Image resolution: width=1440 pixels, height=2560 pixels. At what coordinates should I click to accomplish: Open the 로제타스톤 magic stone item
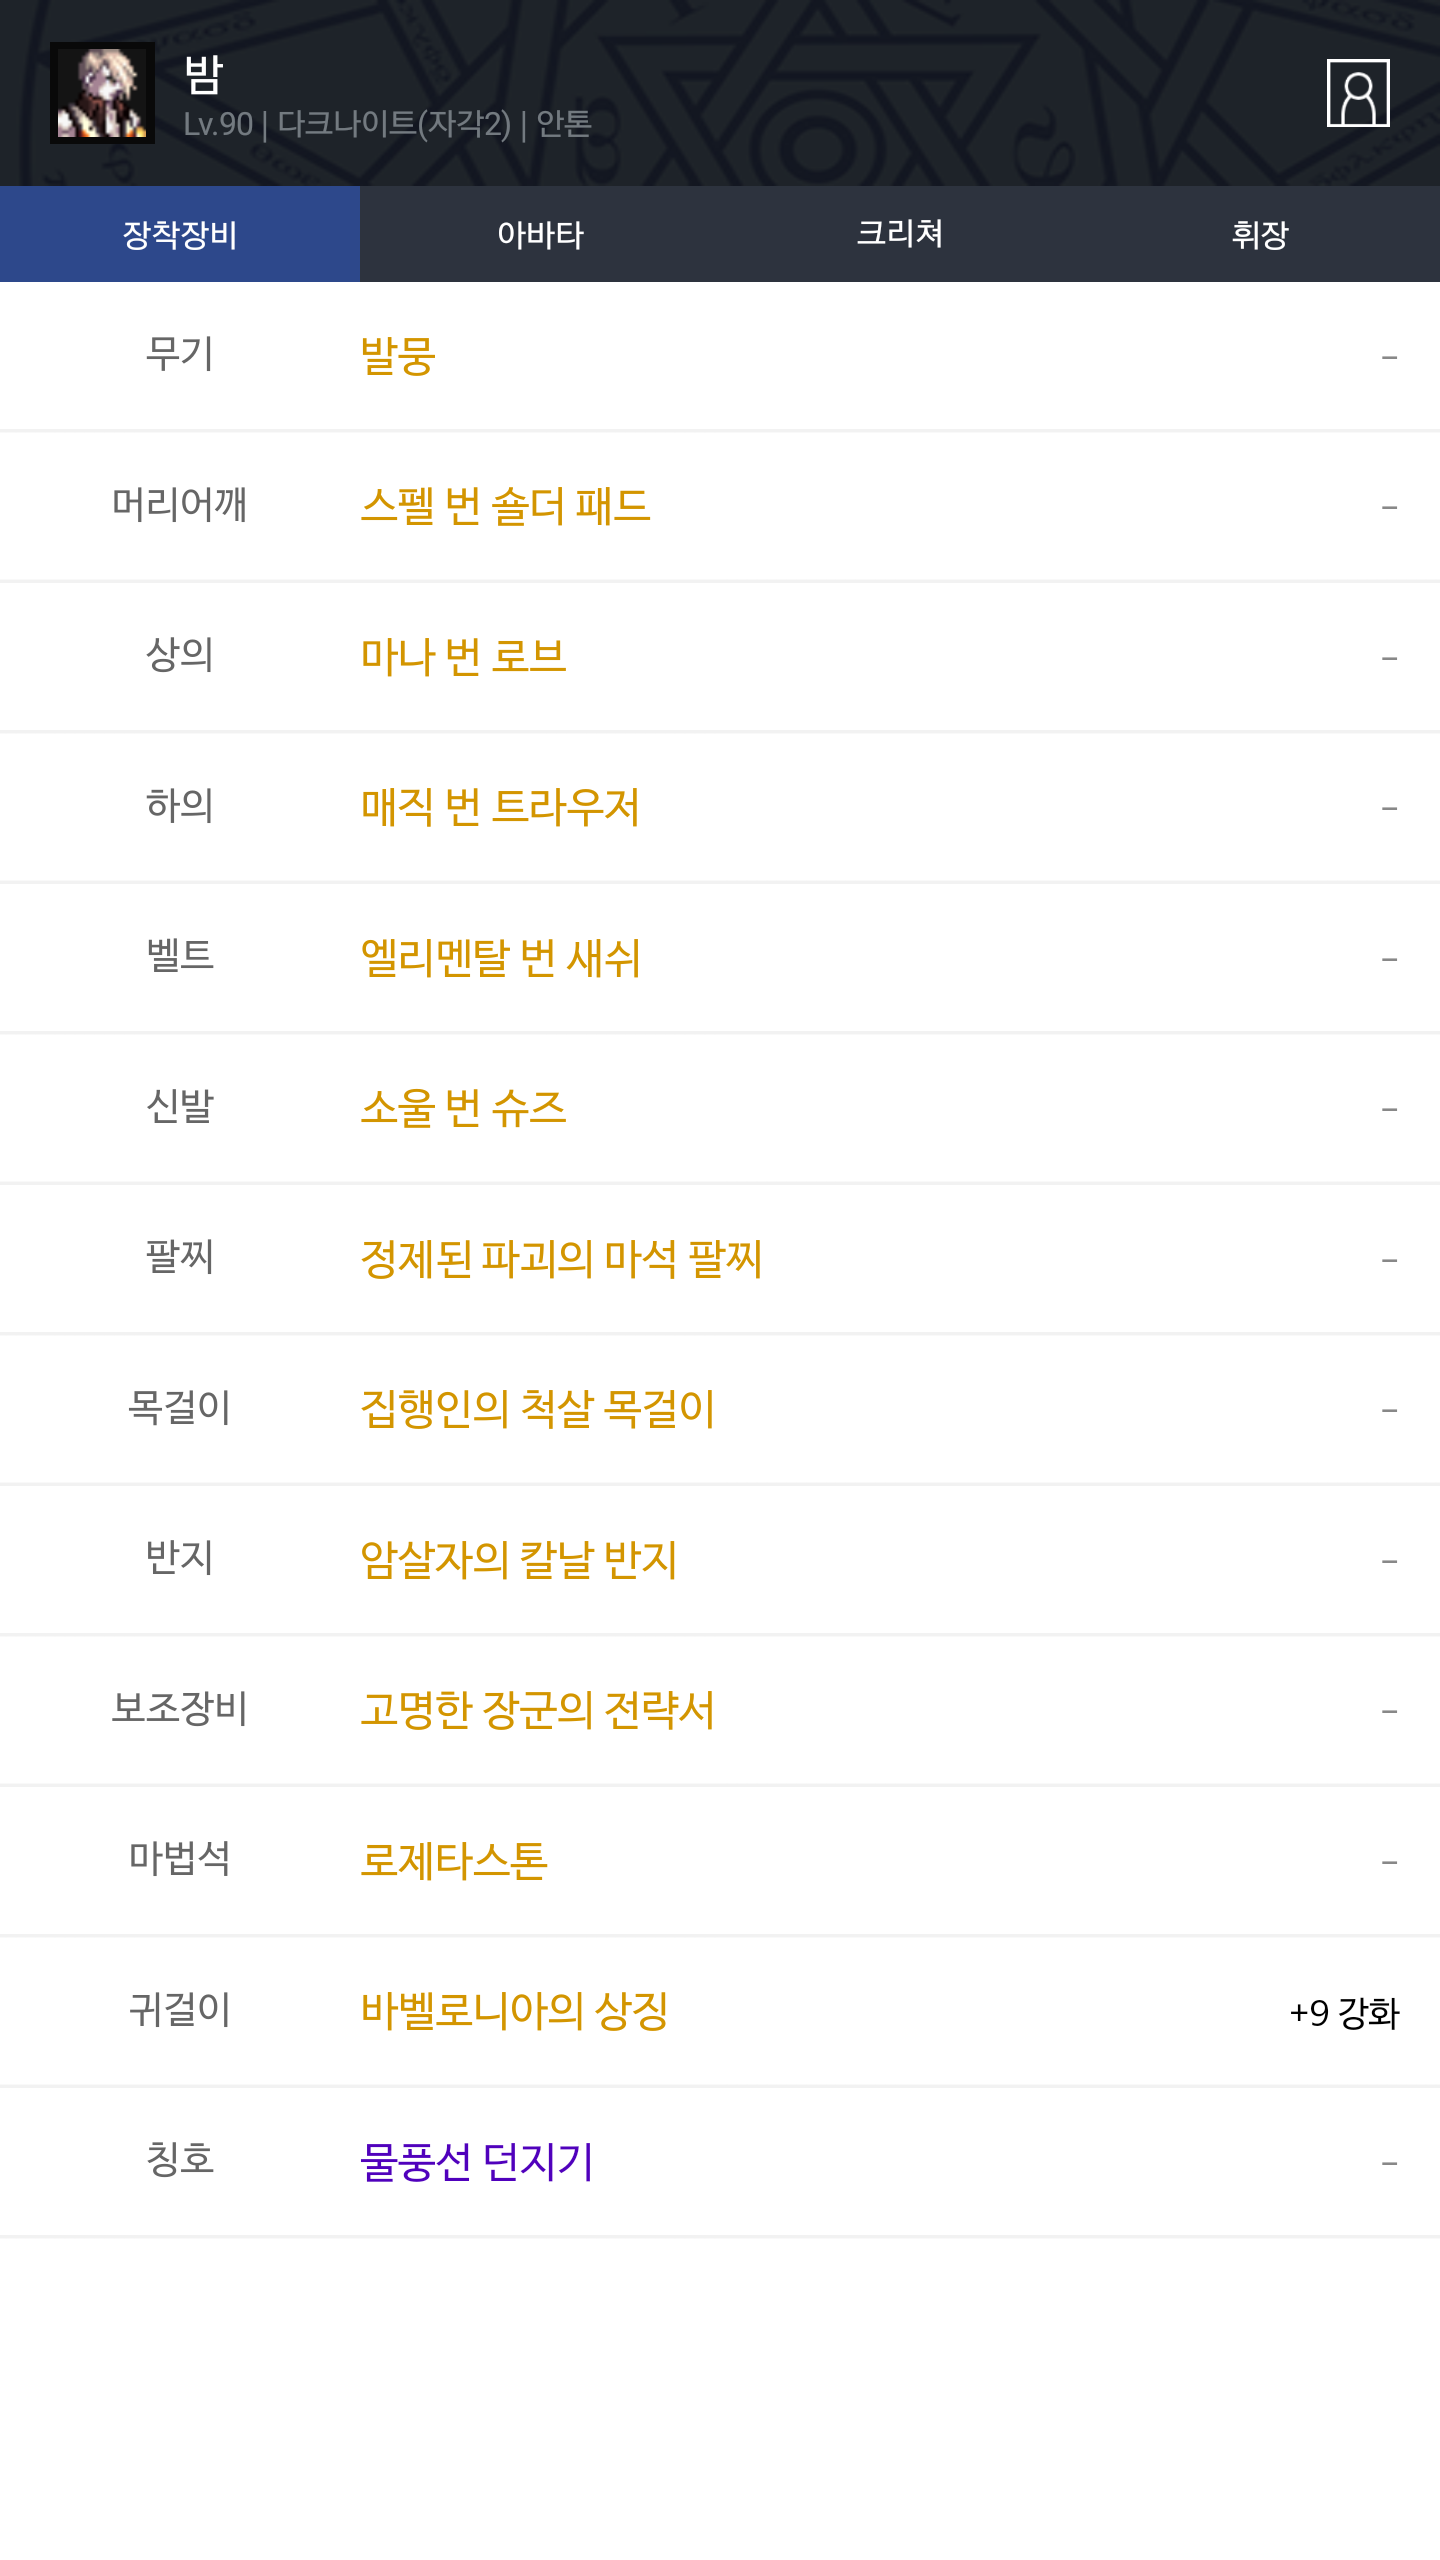pos(454,1860)
